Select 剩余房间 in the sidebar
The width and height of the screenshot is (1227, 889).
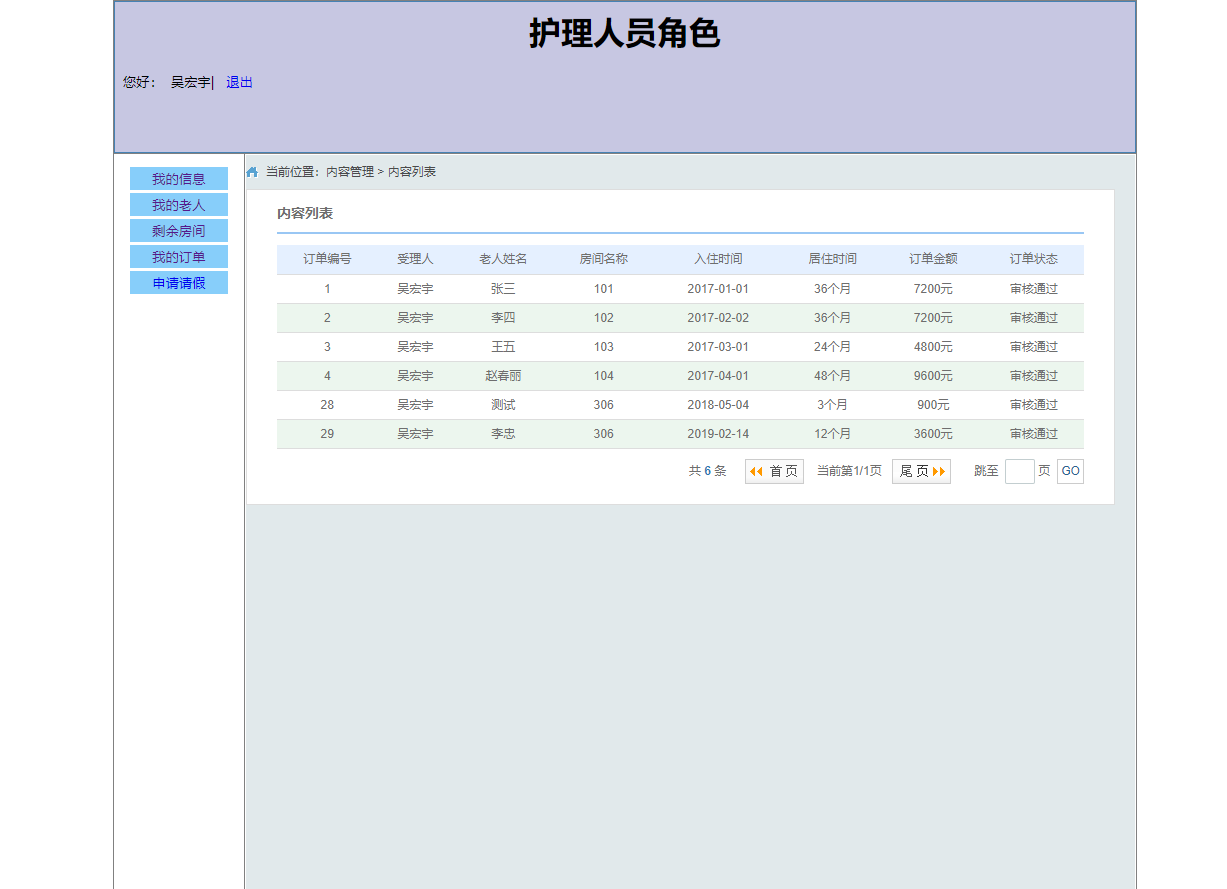(x=178, y=230)
